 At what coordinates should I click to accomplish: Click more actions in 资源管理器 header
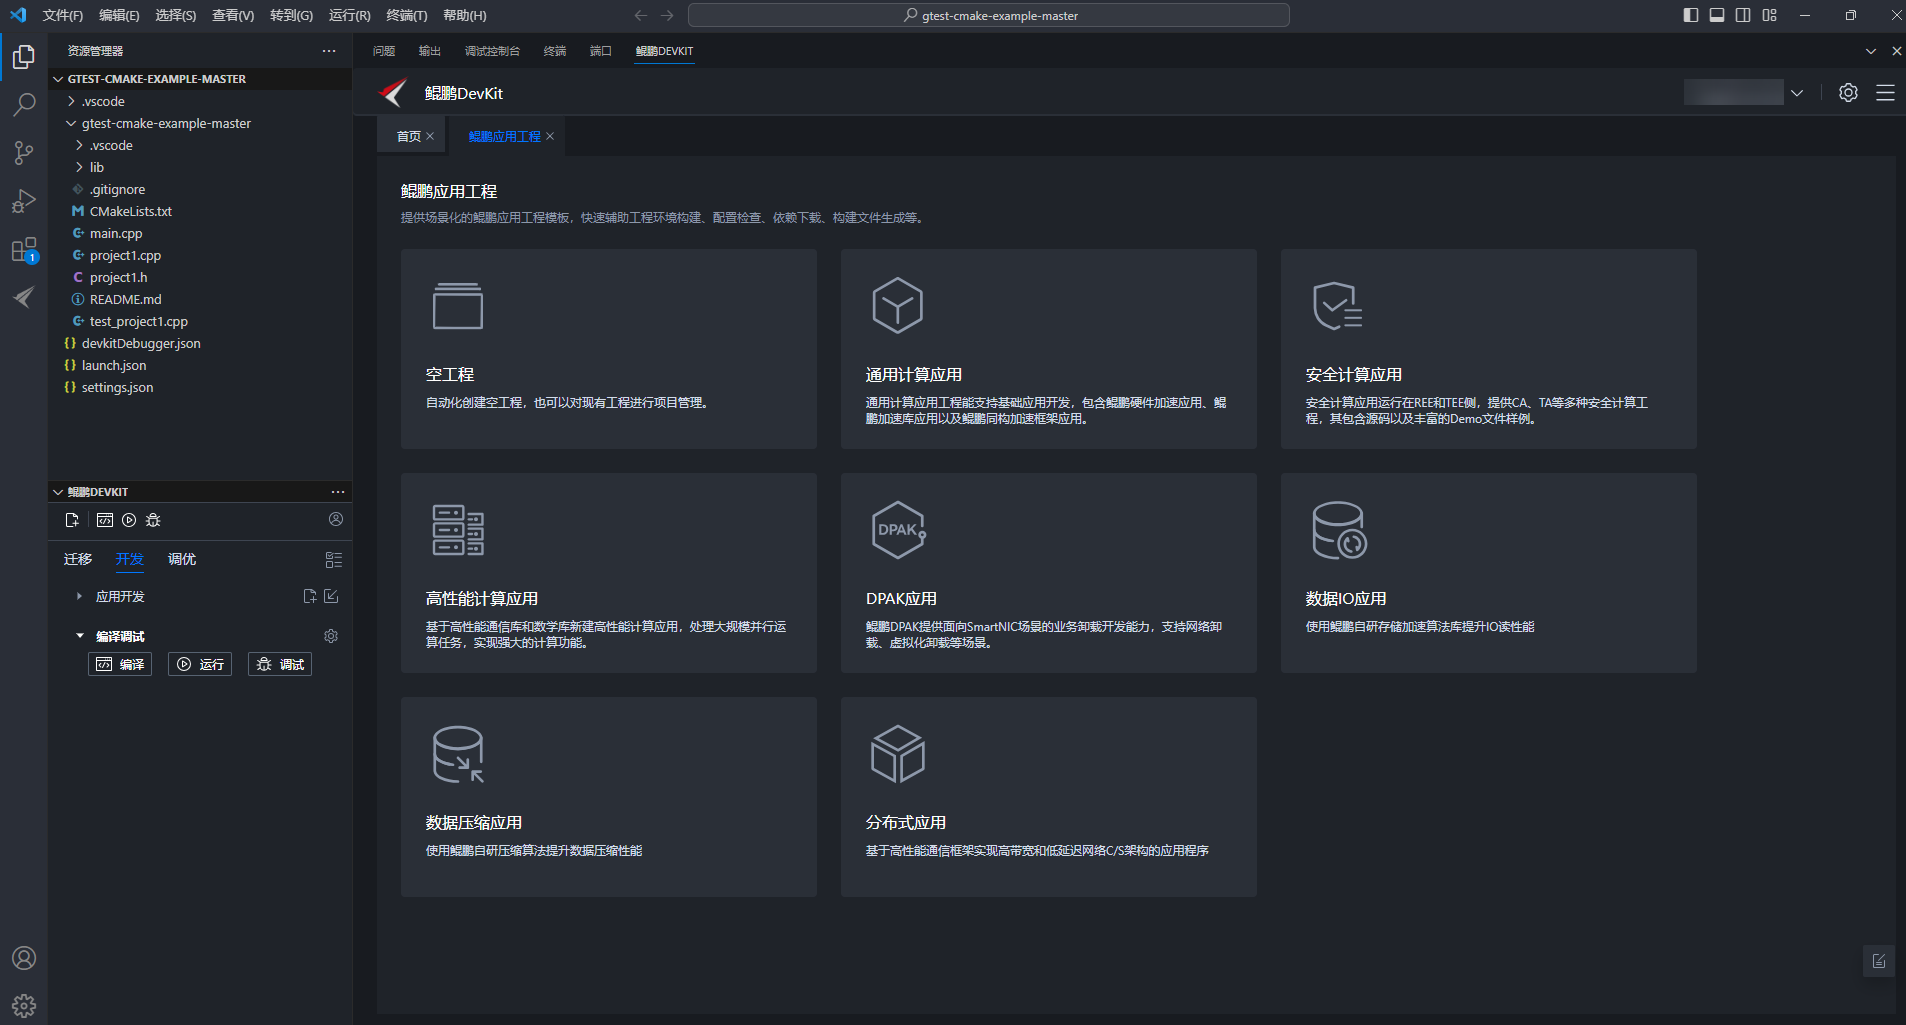(329, 51)
